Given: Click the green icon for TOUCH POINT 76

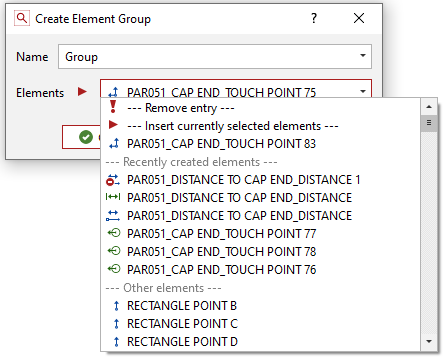Looking at the screenshot, I should pyautogui.click(x=114, y=269).
